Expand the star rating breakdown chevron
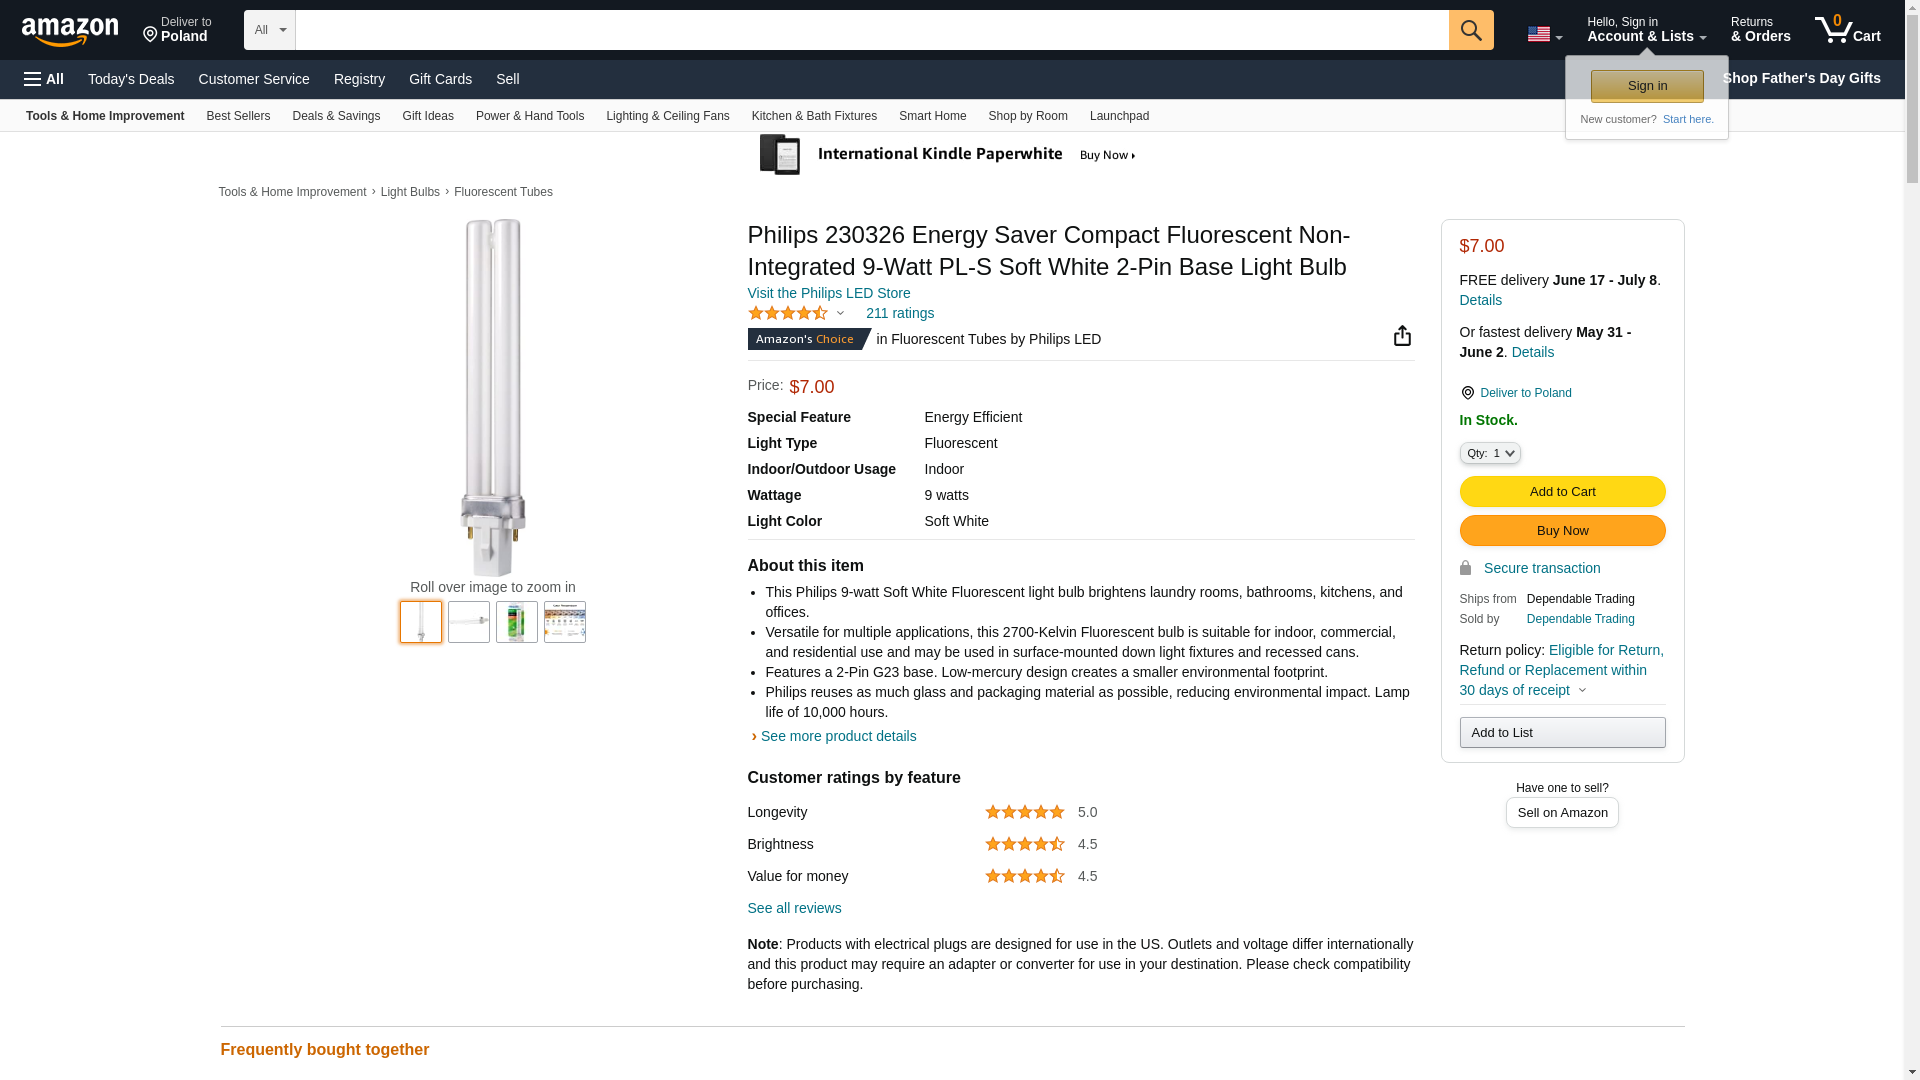 (840, 314)
